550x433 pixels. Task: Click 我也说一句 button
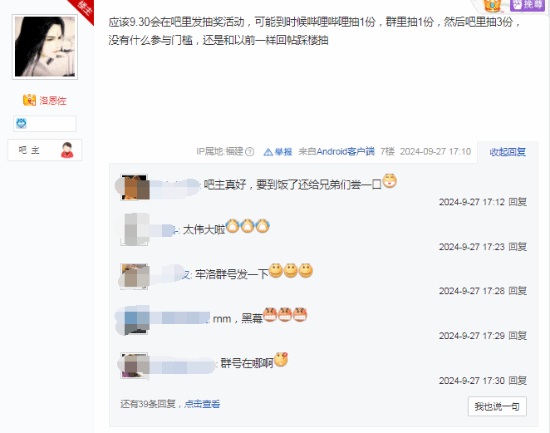coord(497,406)
